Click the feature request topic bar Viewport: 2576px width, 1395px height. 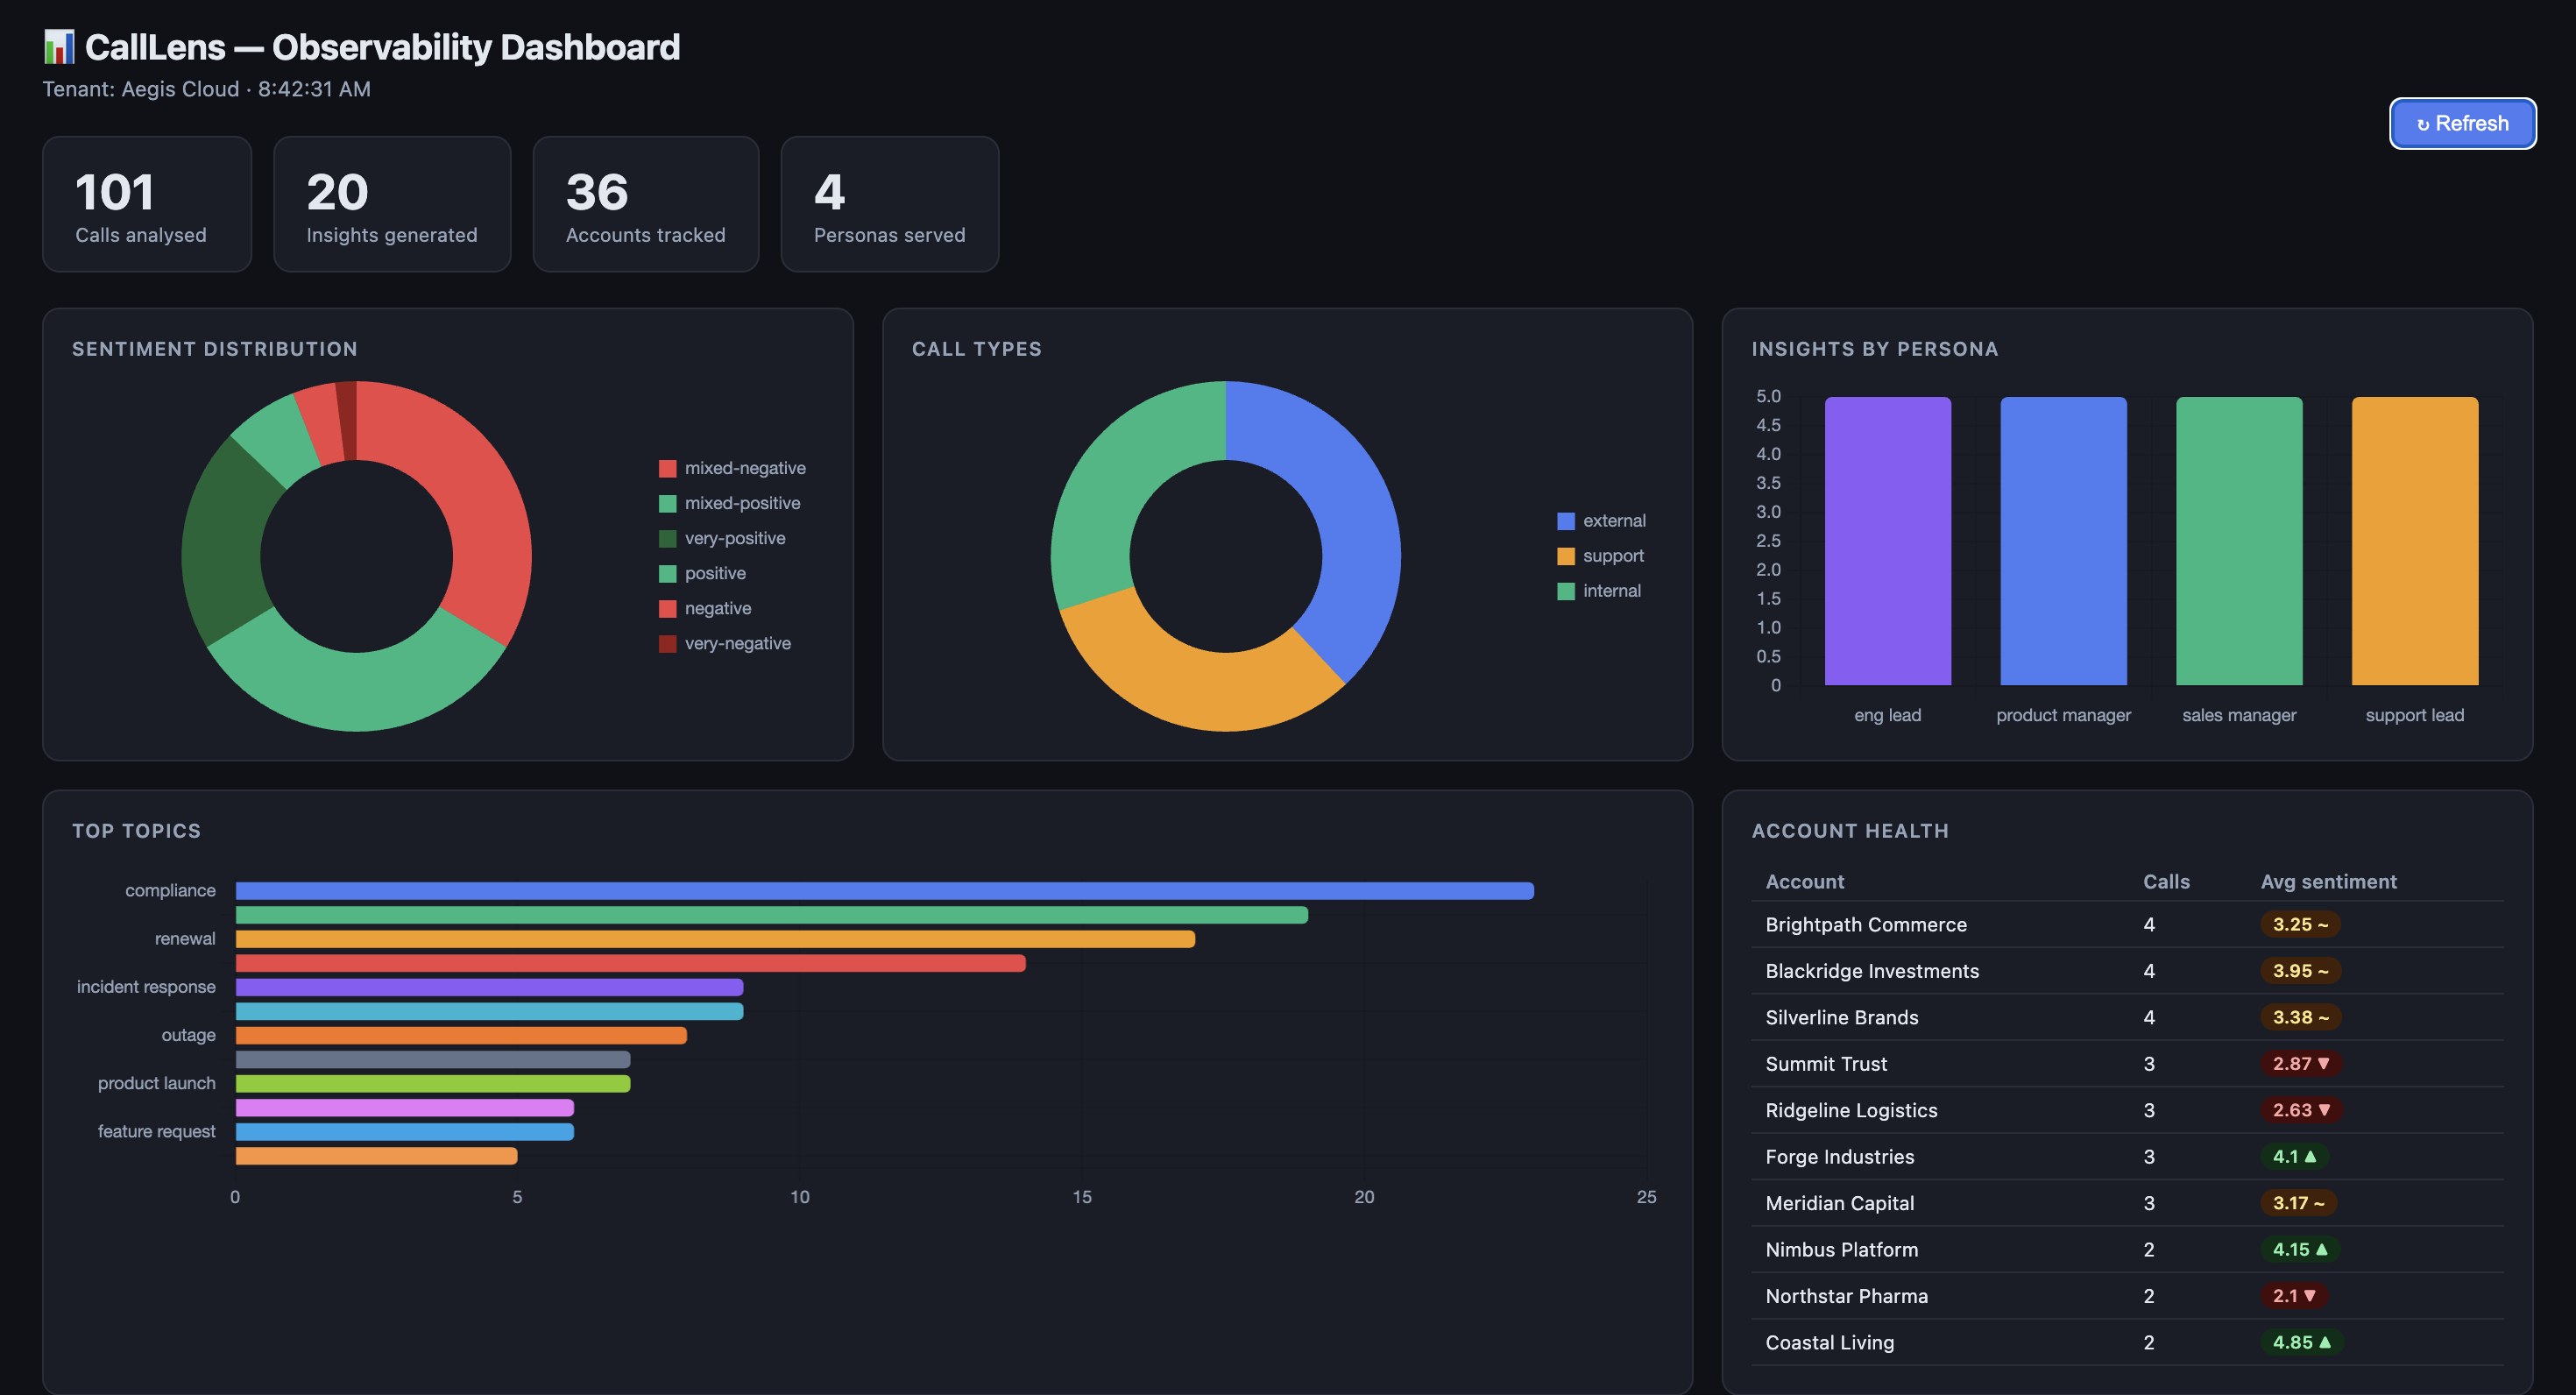(x=405, y=1131)
